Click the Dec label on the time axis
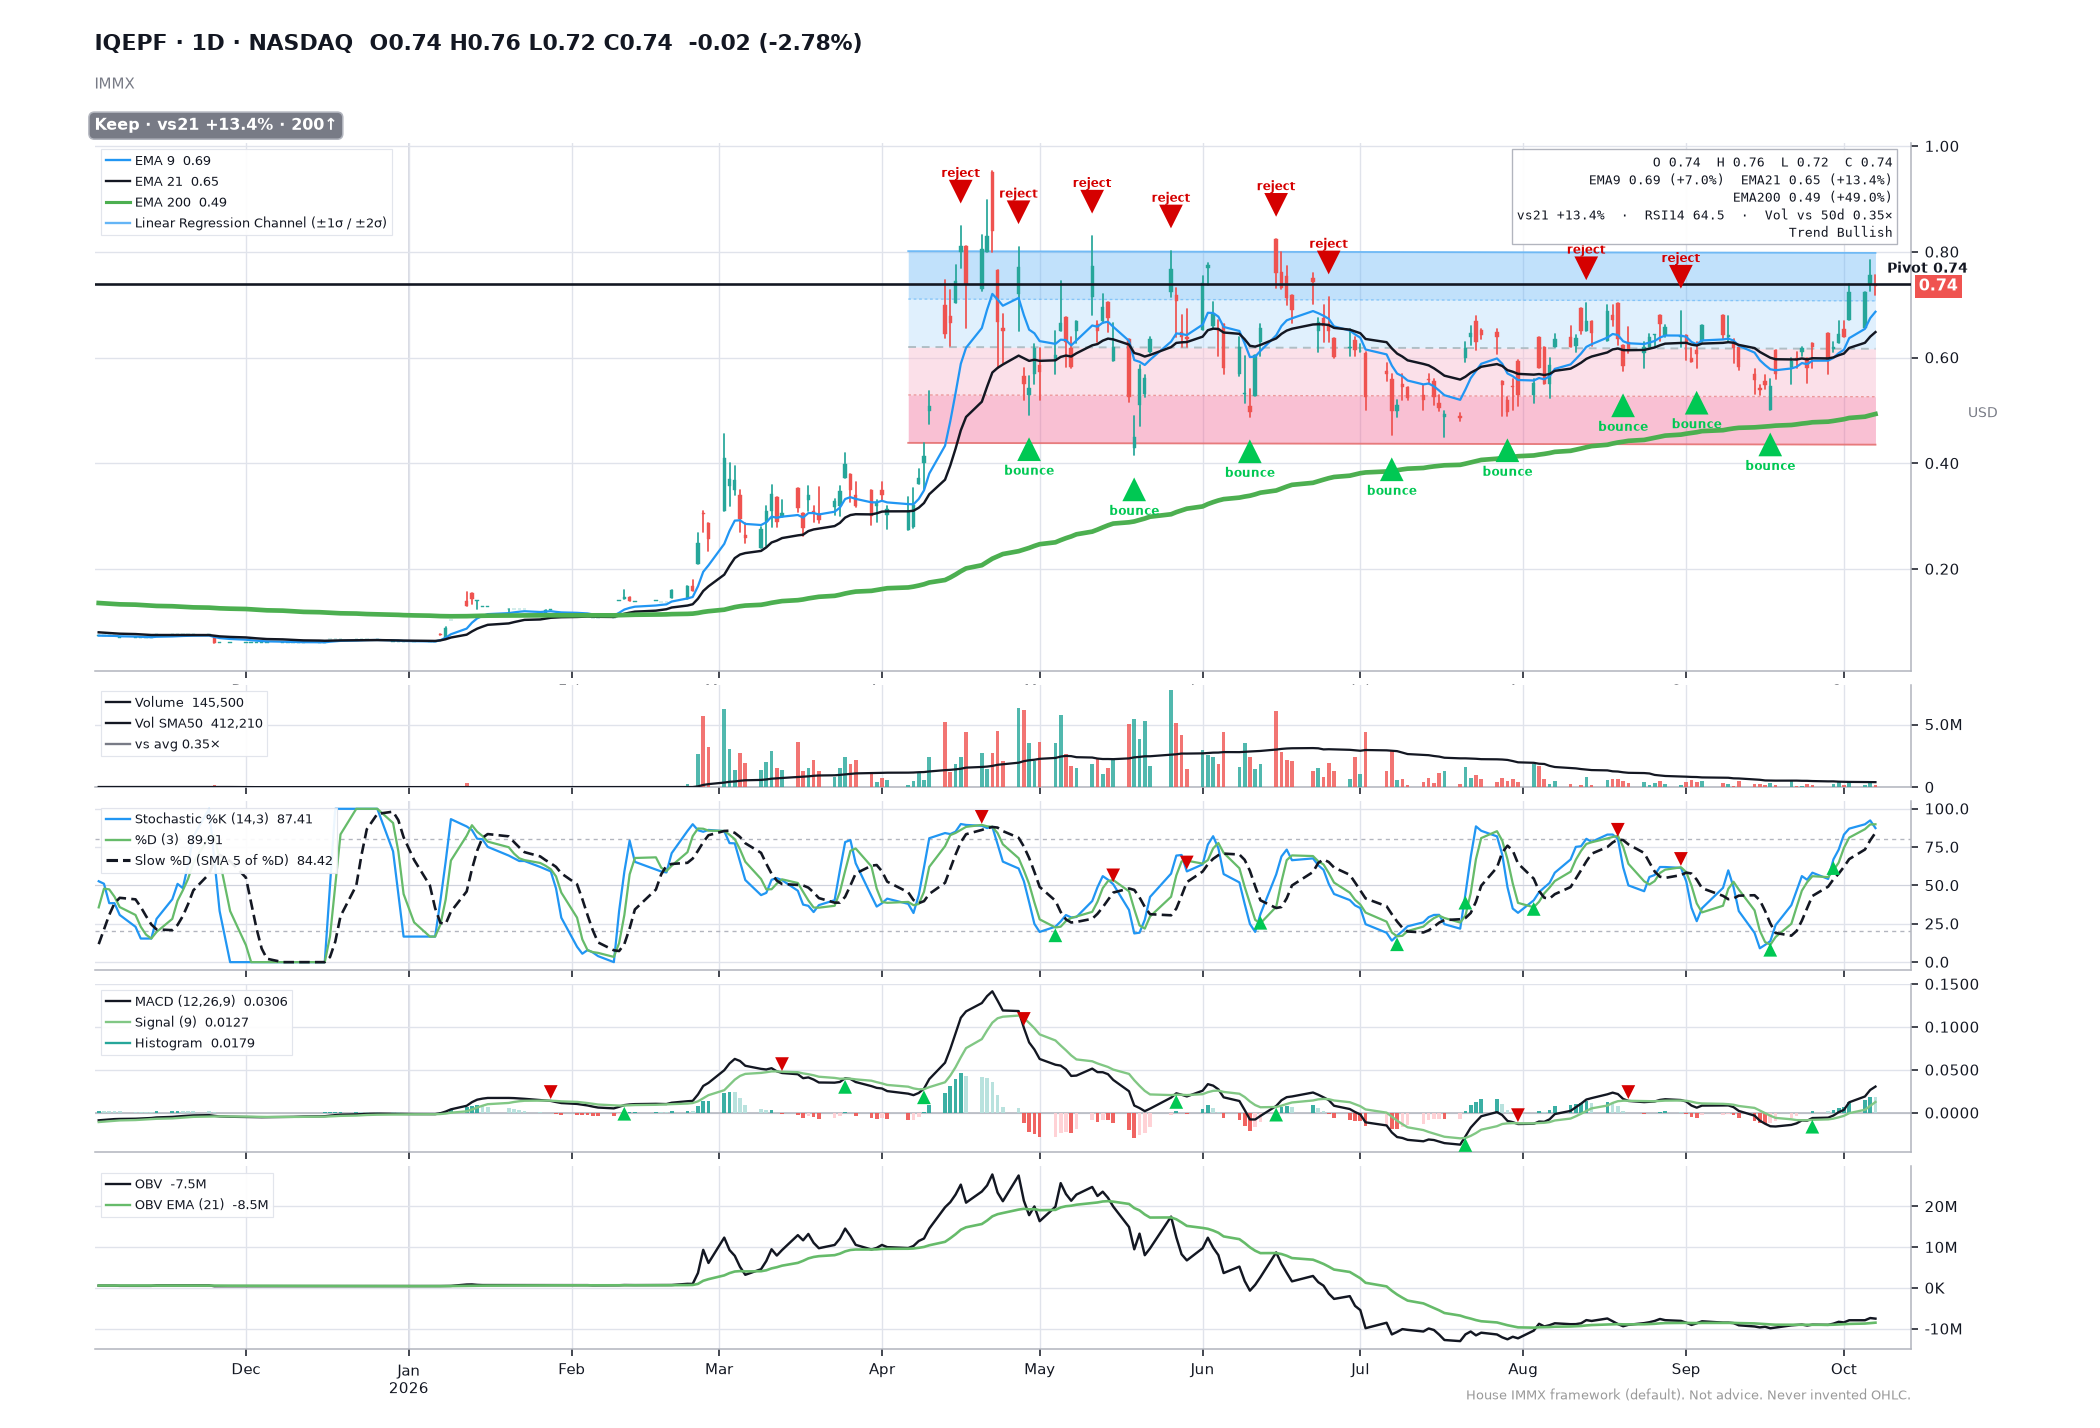Viewport: 2100px width, 1428px height. tap(246, 1369)
